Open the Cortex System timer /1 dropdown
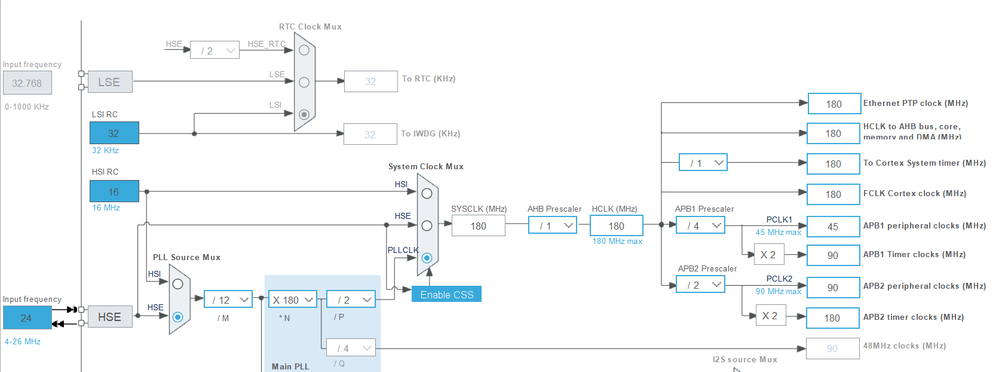The width and height of the screenshot is (999, 372). coord(703,162)
